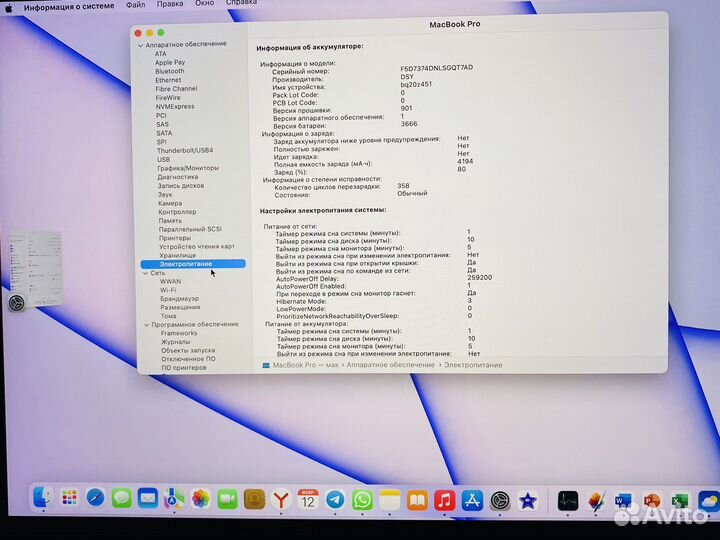
Task: Open the Справка menu
Action: pos(241,3)
